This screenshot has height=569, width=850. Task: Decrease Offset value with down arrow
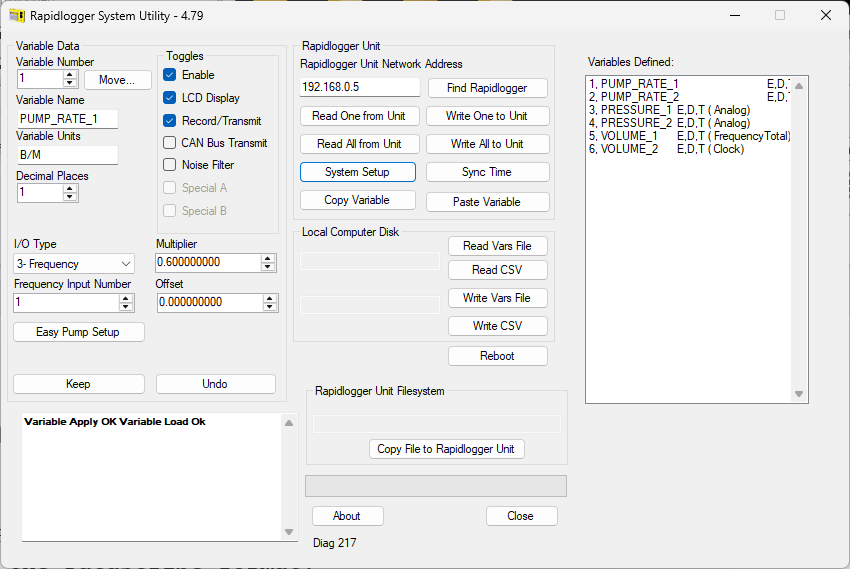pyautogui.click(x=270, y=307)
